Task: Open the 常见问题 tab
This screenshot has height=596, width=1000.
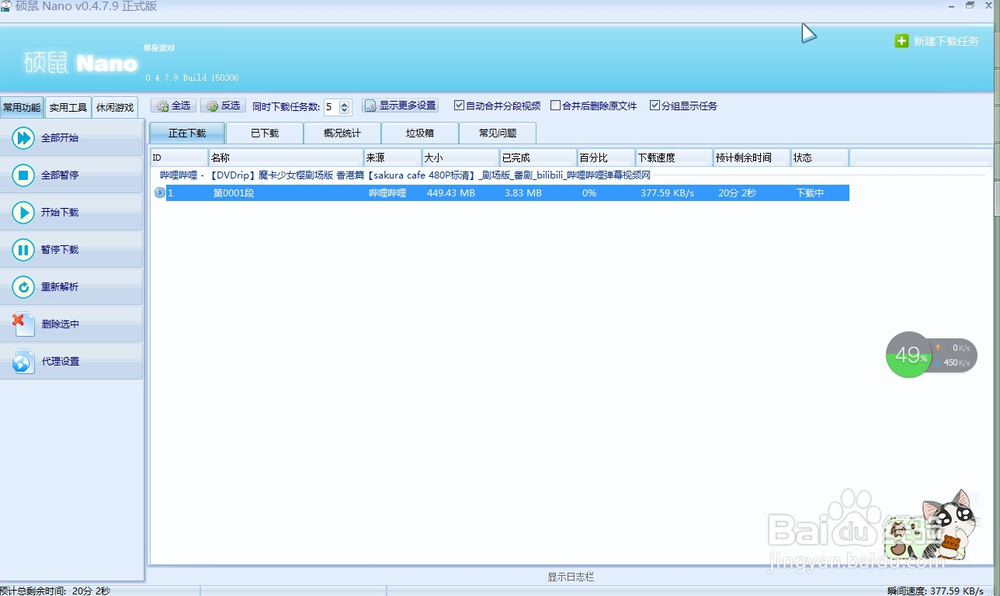Action: point(497,133)
